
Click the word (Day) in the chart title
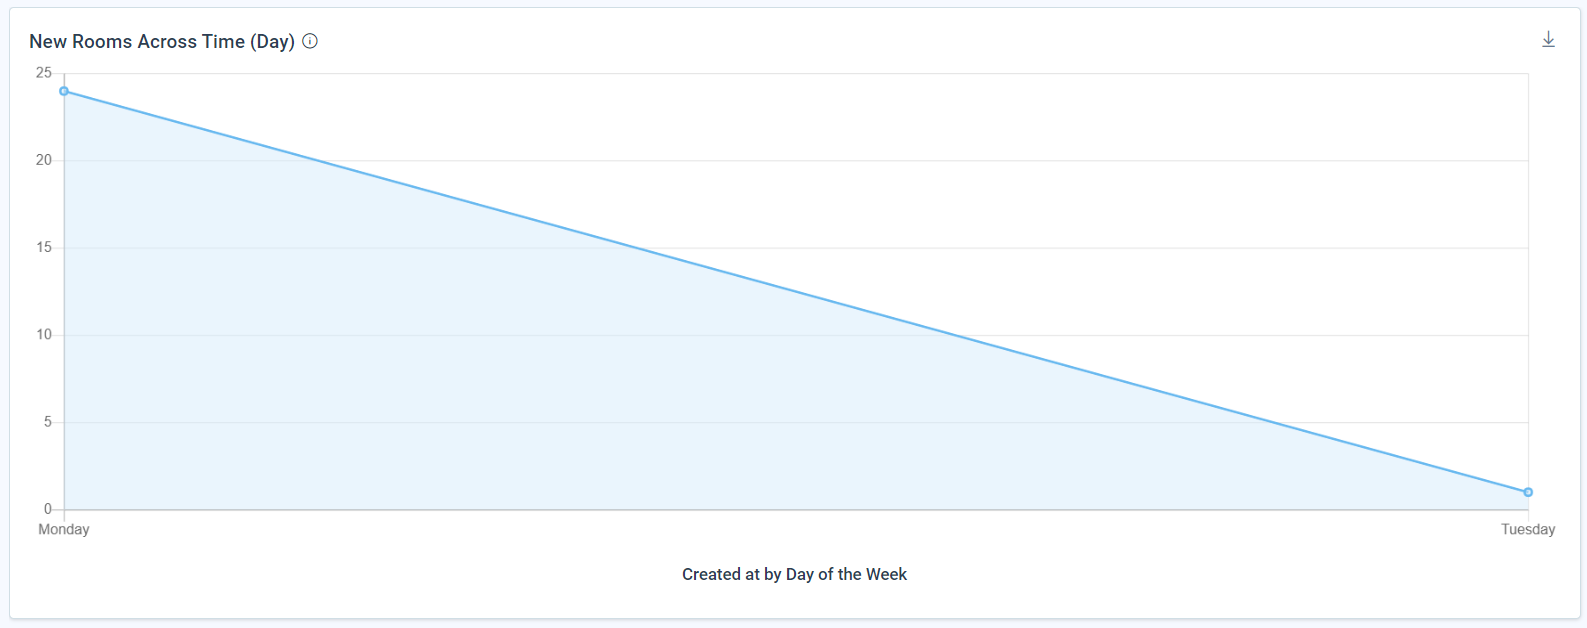click(x=272, y=41)
